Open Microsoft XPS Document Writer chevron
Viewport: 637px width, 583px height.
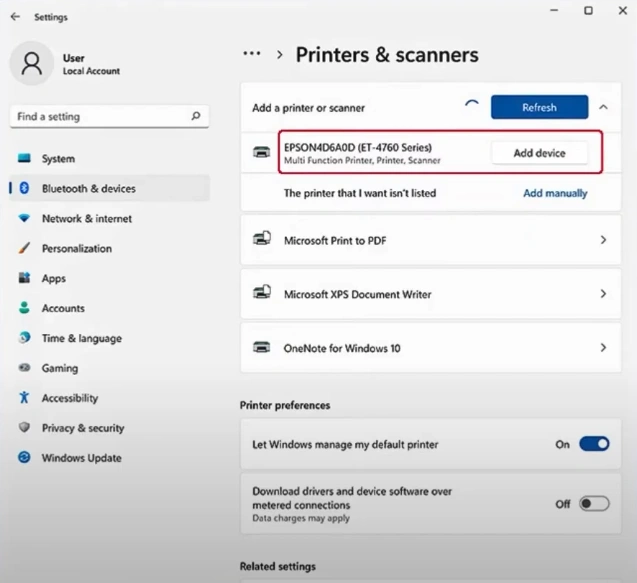[x=603, y=294]
